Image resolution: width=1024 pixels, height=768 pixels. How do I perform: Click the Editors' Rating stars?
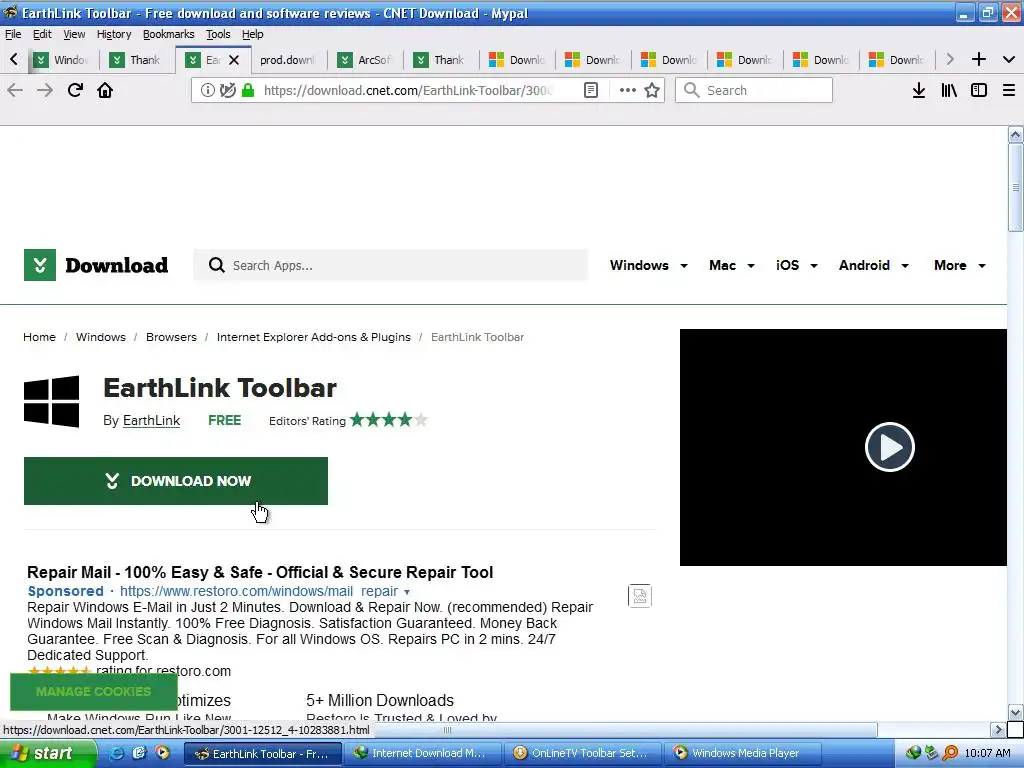[389, 420]
